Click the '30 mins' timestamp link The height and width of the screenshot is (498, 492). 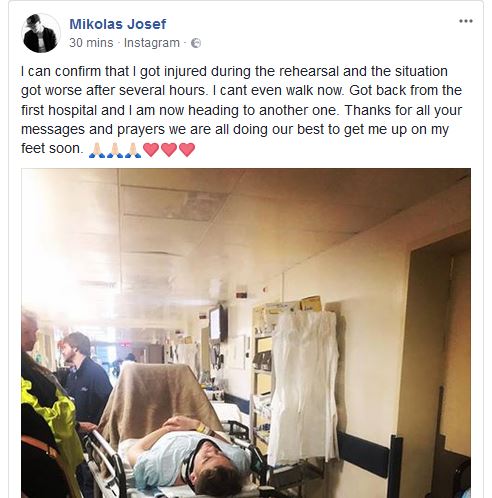tap(91, 43)
